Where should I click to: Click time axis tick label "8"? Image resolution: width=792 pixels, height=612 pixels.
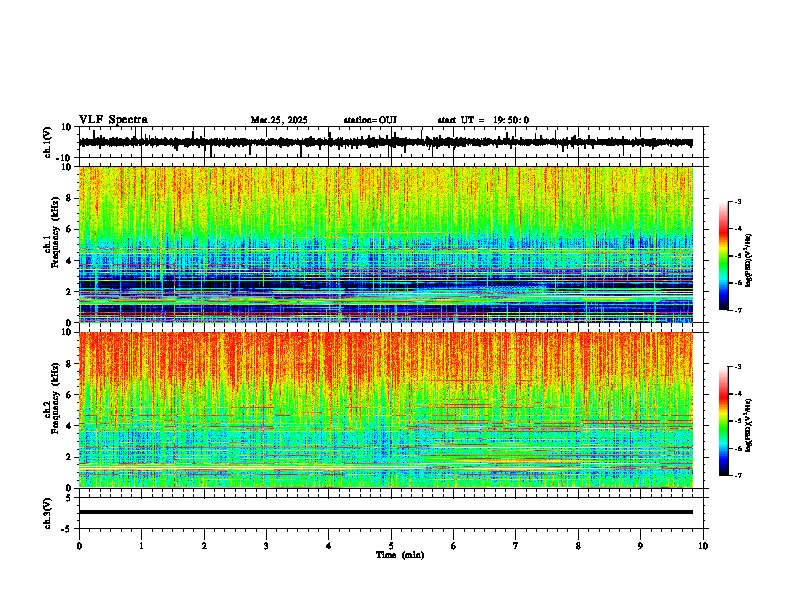(578, 545)
